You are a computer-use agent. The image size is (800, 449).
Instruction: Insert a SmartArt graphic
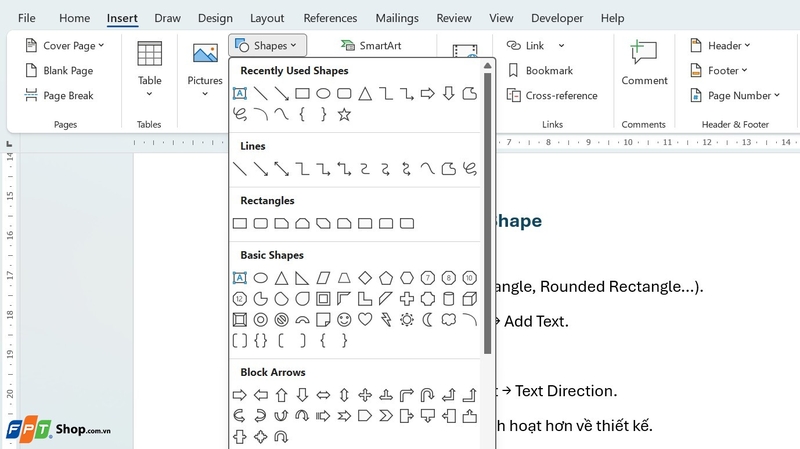371,45
